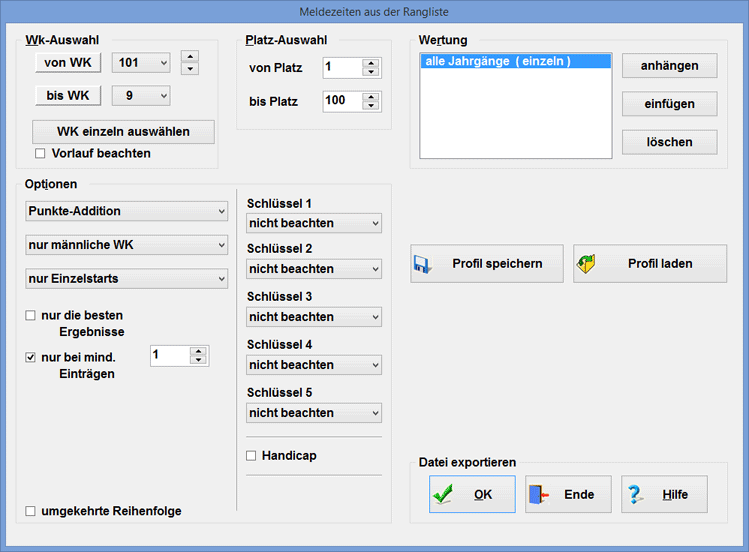Viewport: 749px width, 552px height.
Task: Expand the nur Einzelstarts dropdown
Action: [x=126, y=279]
